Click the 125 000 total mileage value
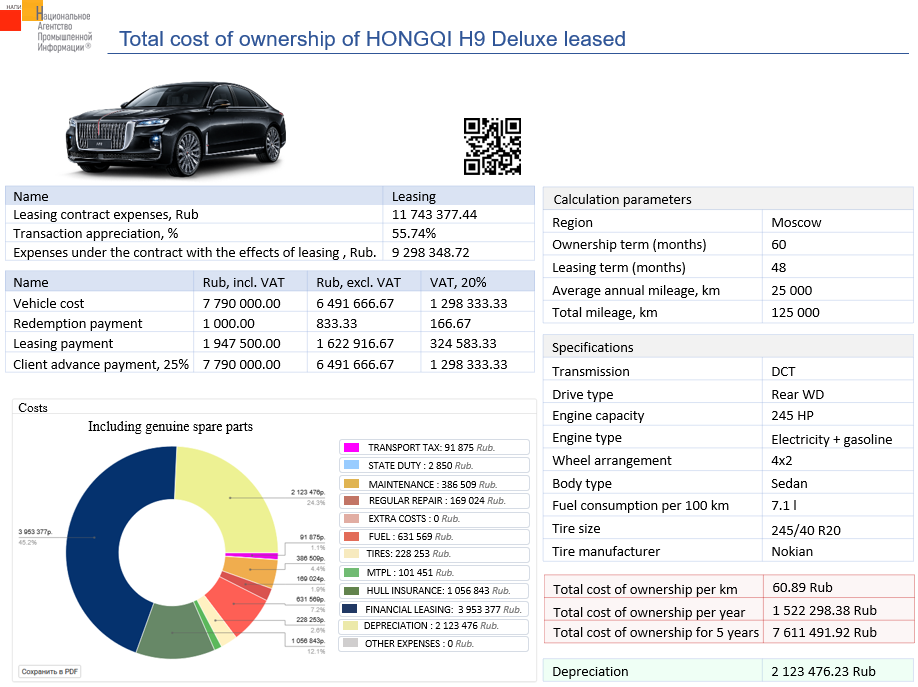918x687 pixels. [x=795, y=312]
